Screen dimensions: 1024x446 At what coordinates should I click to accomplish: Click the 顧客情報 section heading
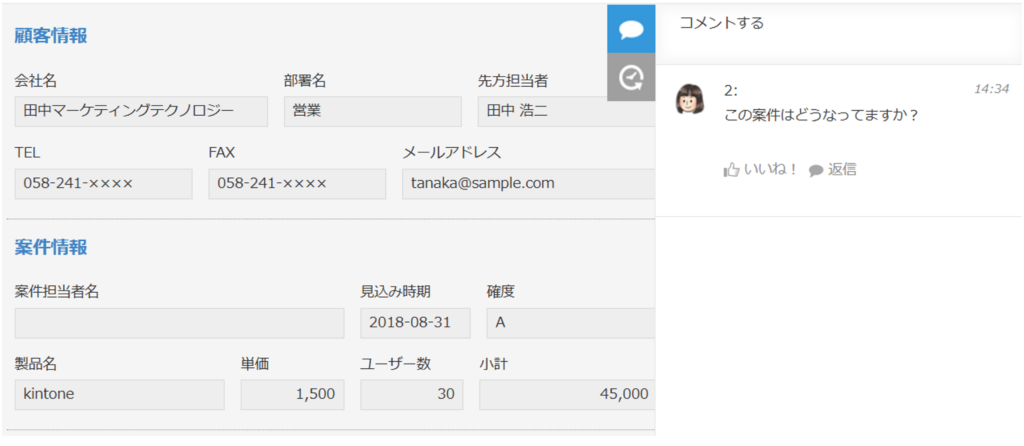coord(51,36)
